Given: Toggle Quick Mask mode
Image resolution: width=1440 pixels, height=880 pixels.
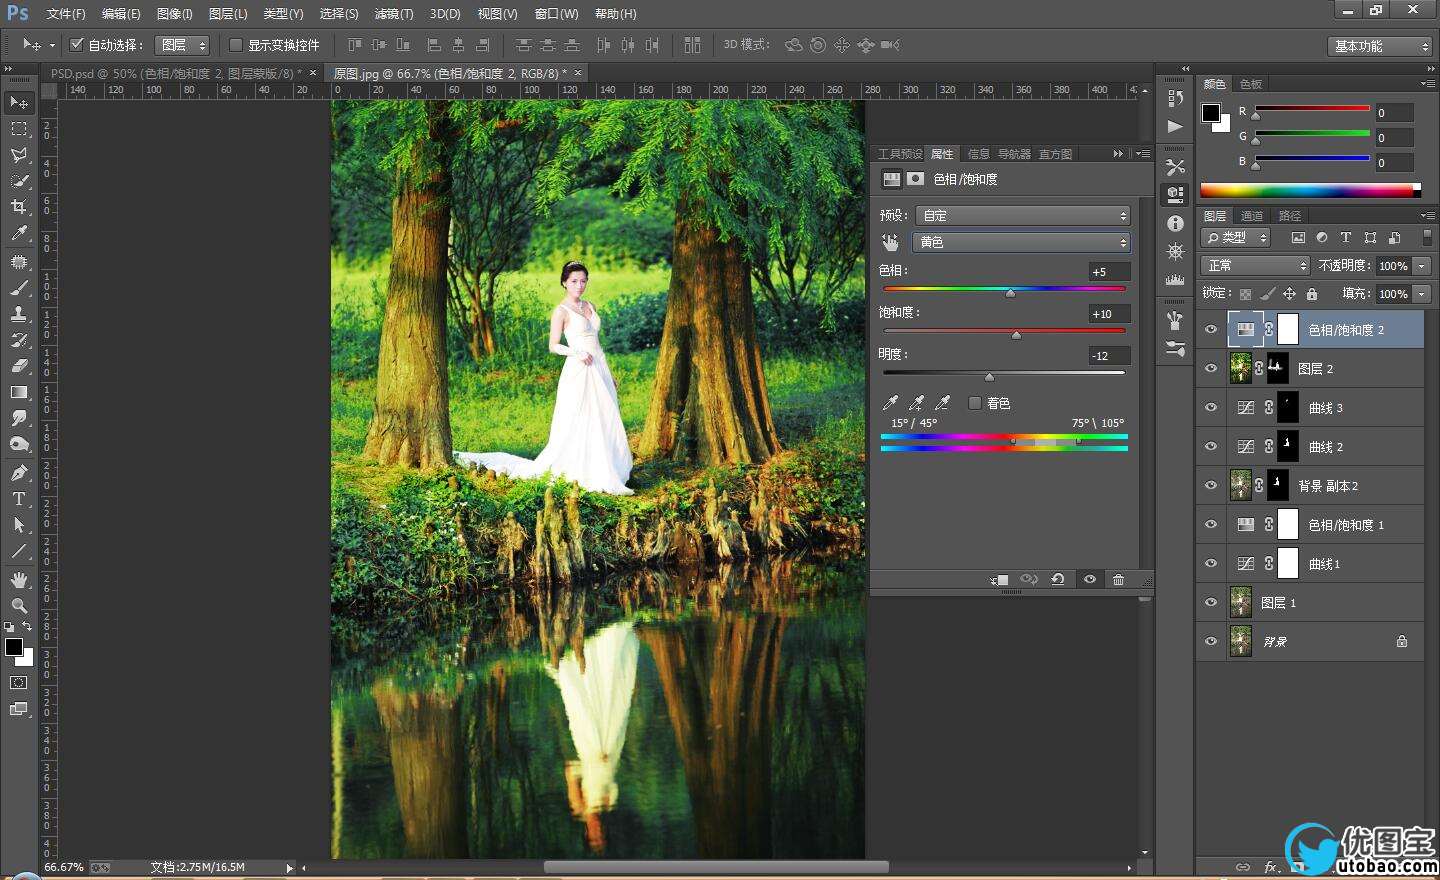Looking at the screenshot, I should click(19, 683).
